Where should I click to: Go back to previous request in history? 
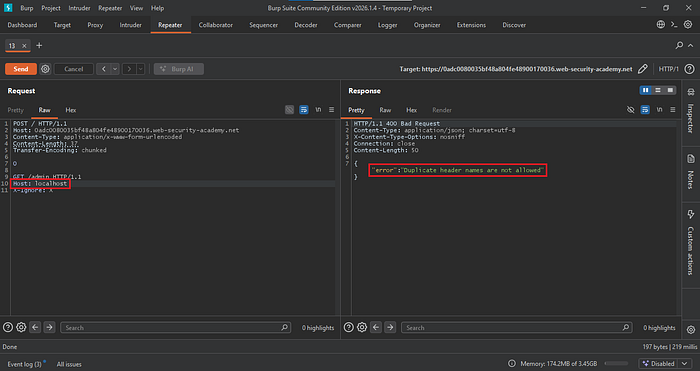(104, 69)
